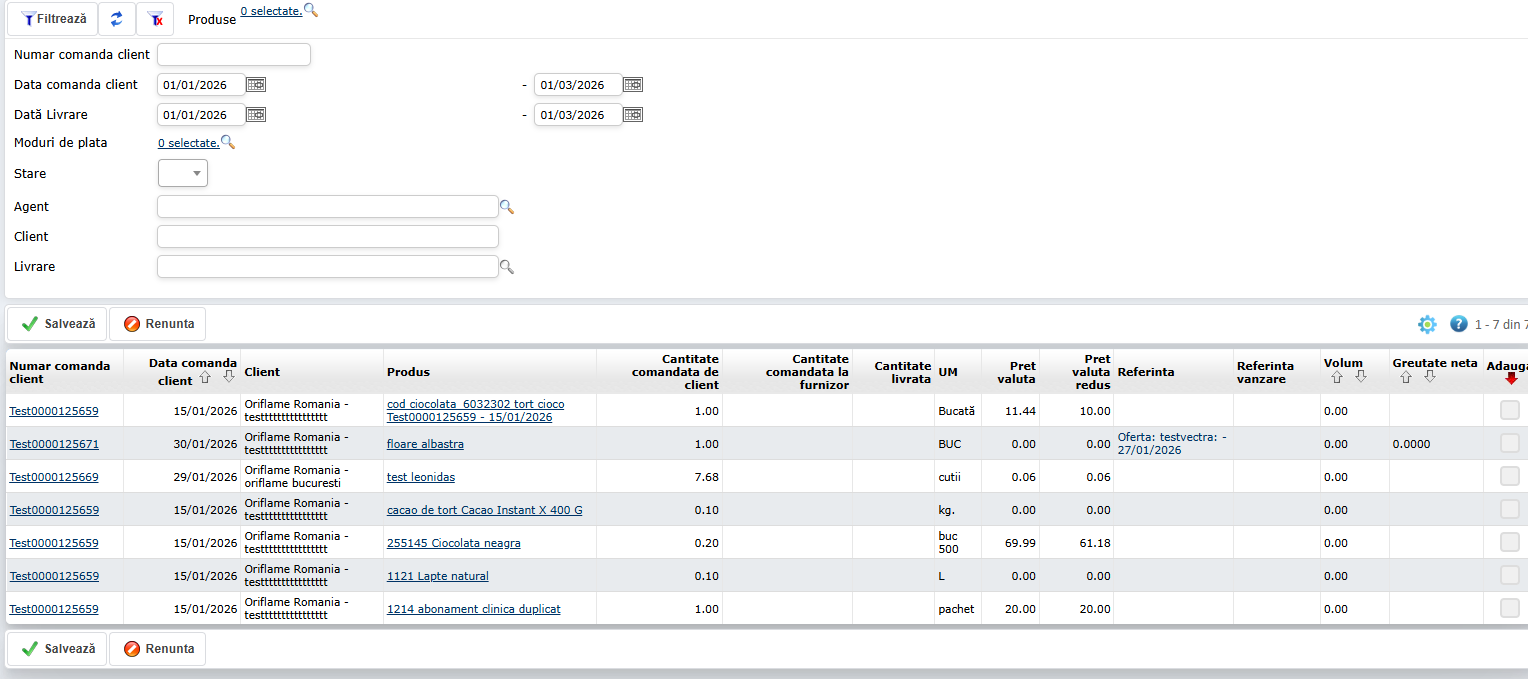Click the clear filter icon

[155, 19]
